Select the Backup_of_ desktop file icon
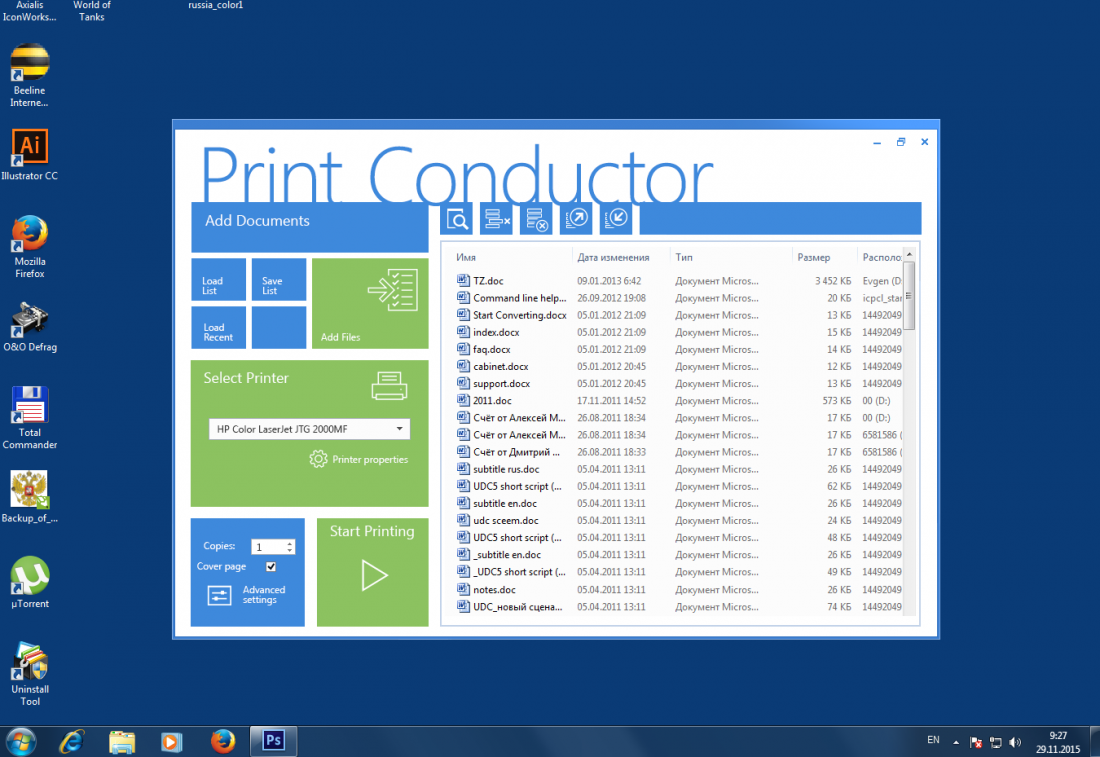 click(x=29, y=497)
